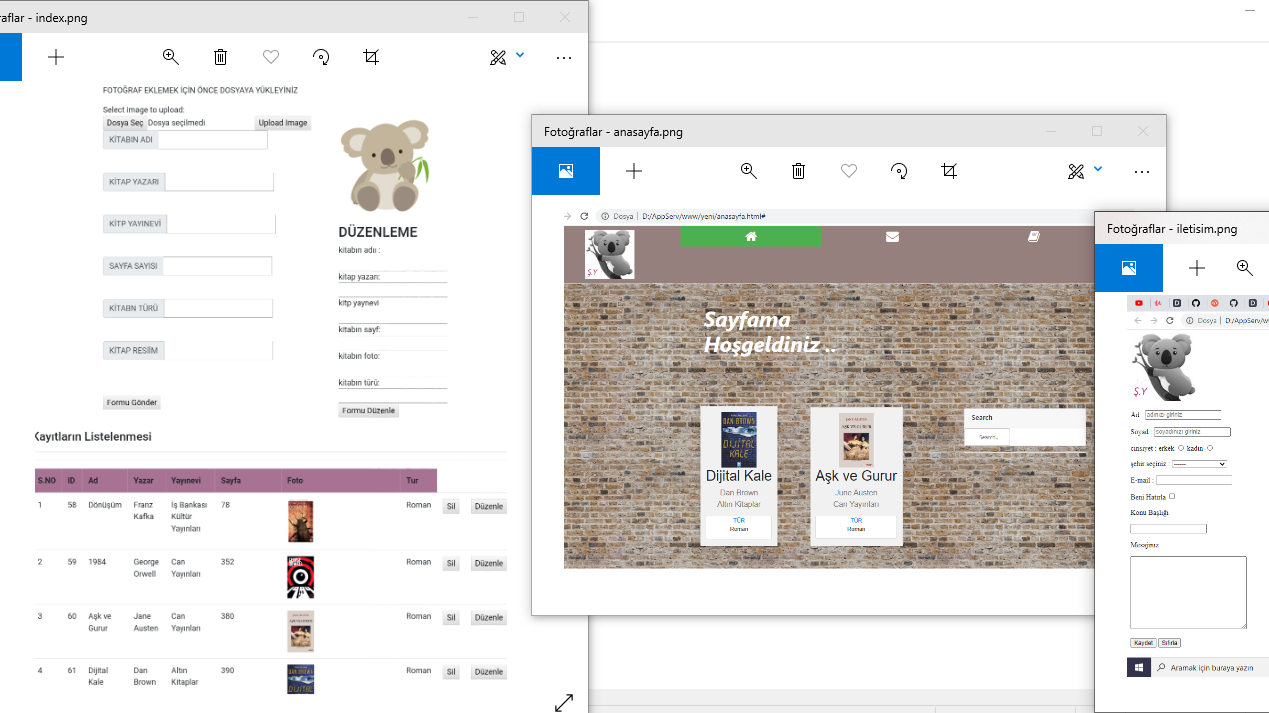Screen dimensions: 1269x713
Task: Click the Search input on anasayfa page
Action: click(988, 437)
